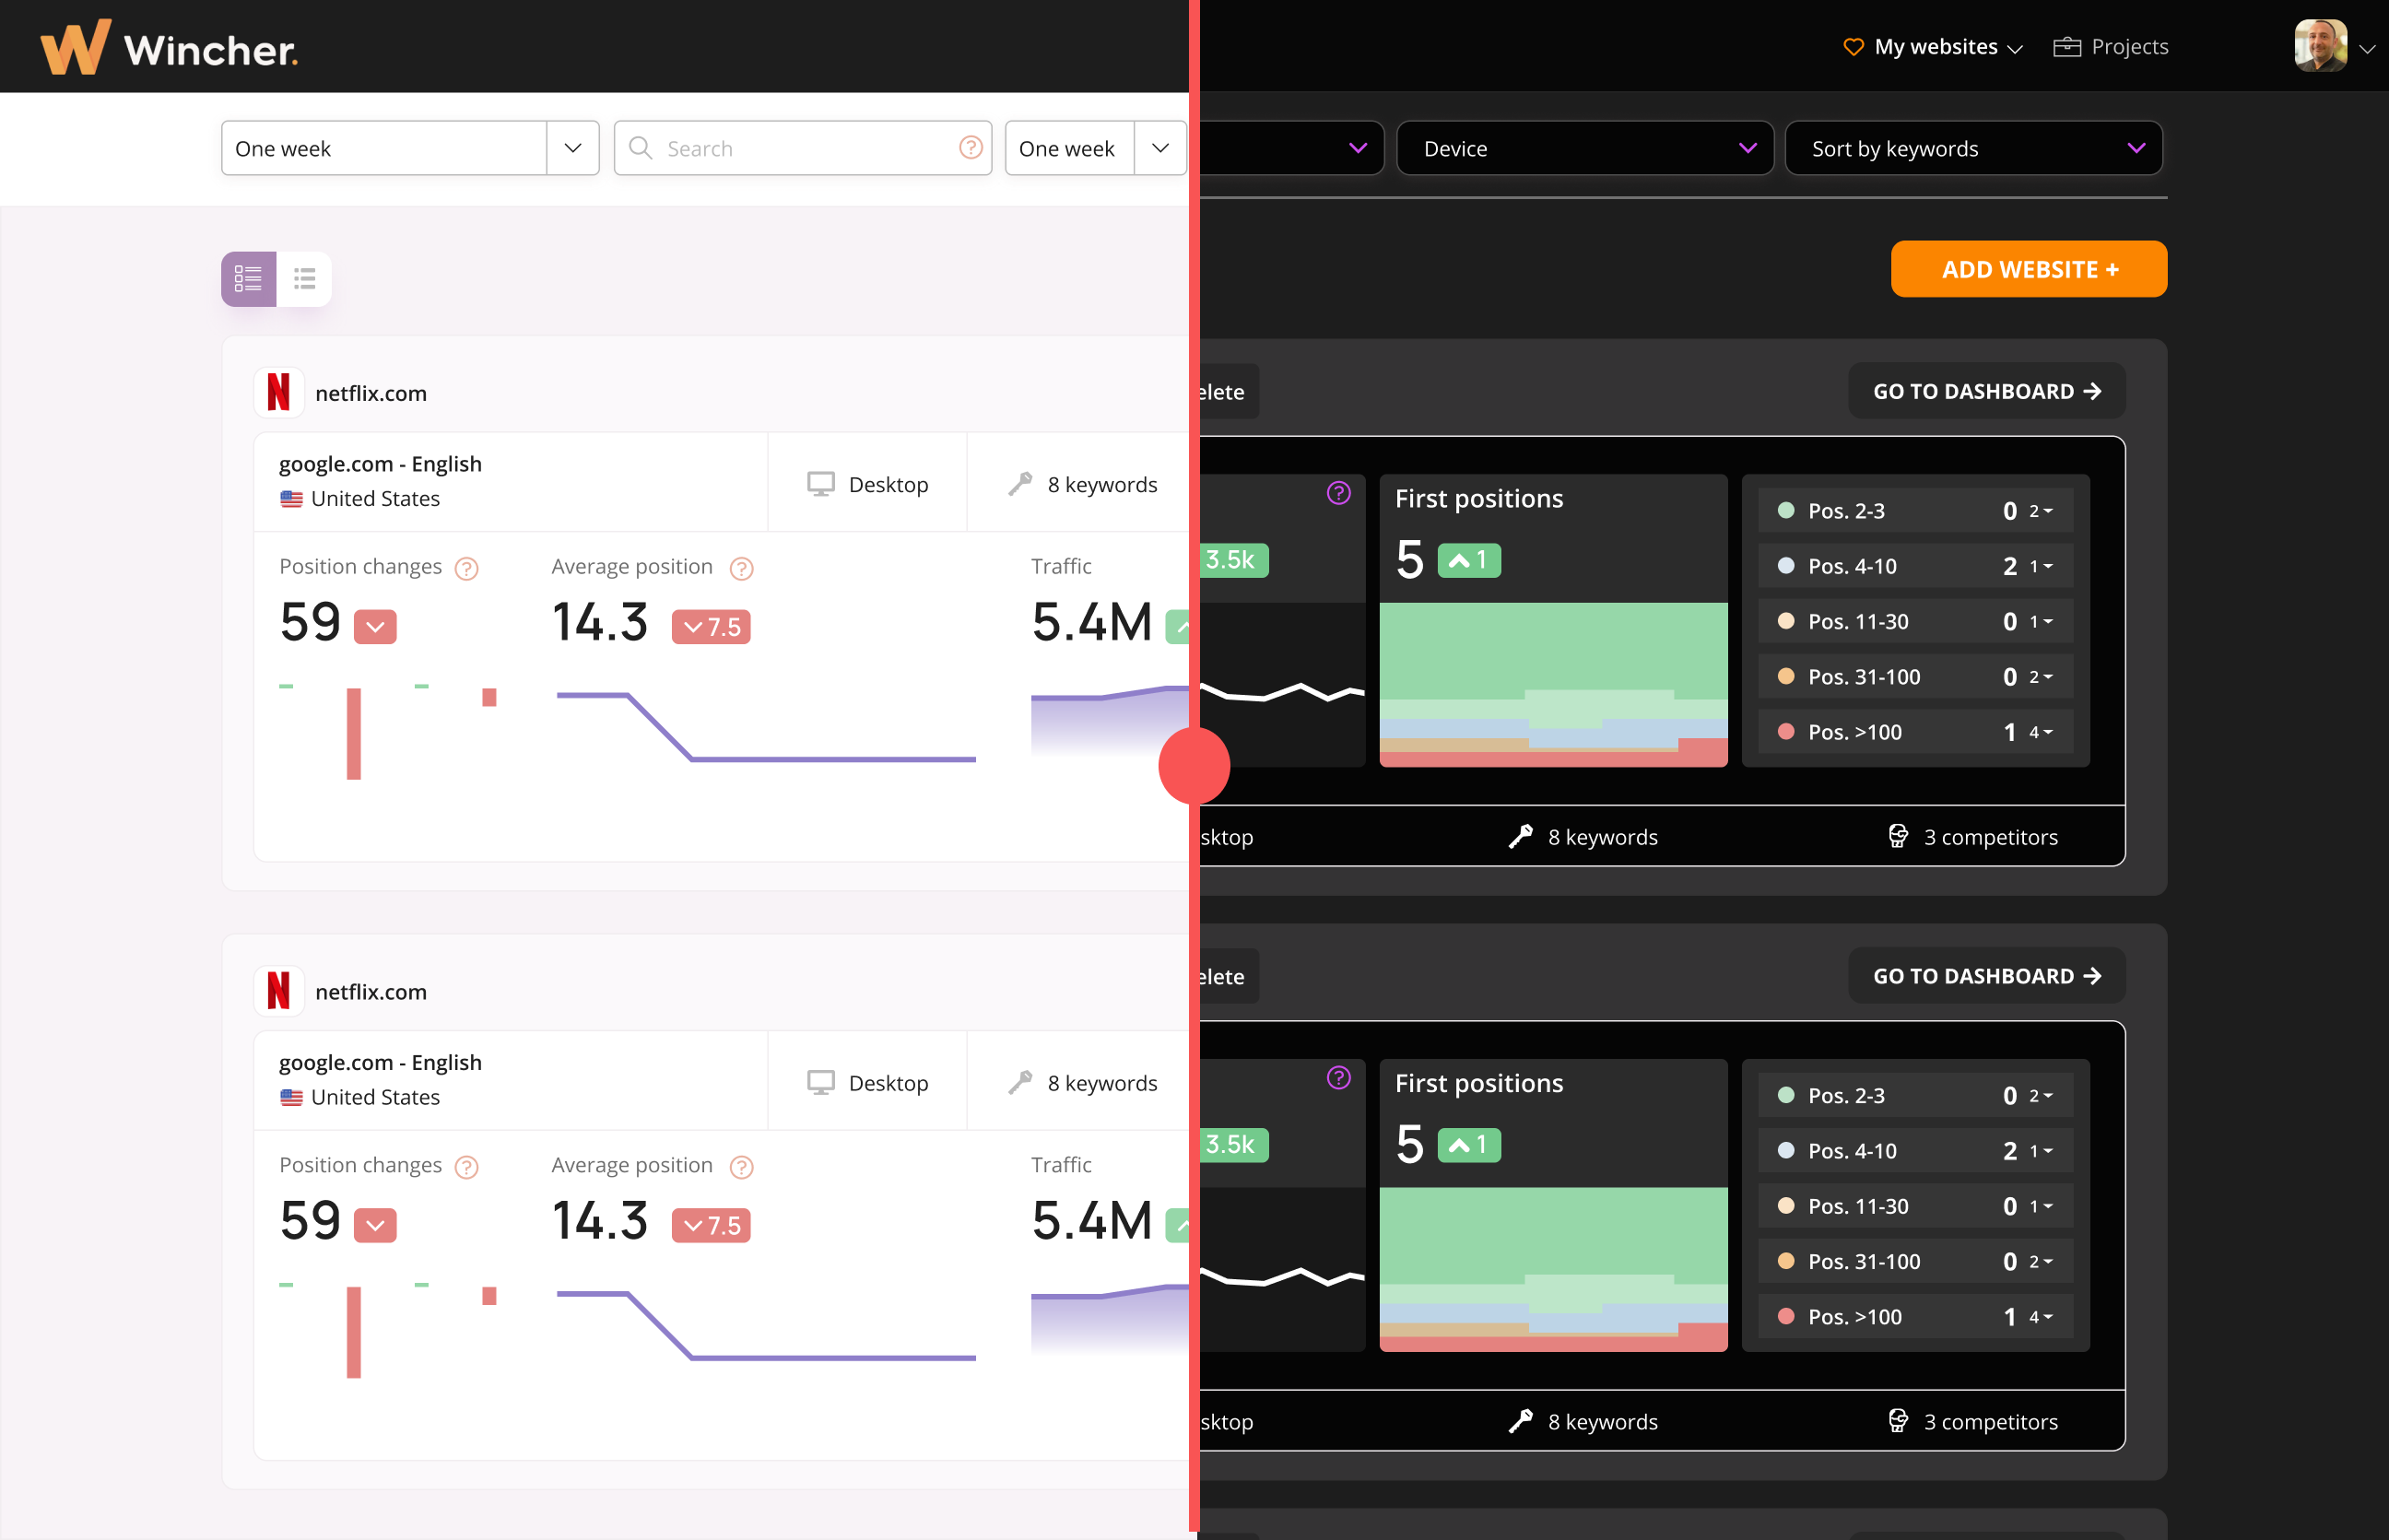Click the 3 competitors icon
The height and width of the screenshot is (1540, 2389).
click(x=1898, y=836)
